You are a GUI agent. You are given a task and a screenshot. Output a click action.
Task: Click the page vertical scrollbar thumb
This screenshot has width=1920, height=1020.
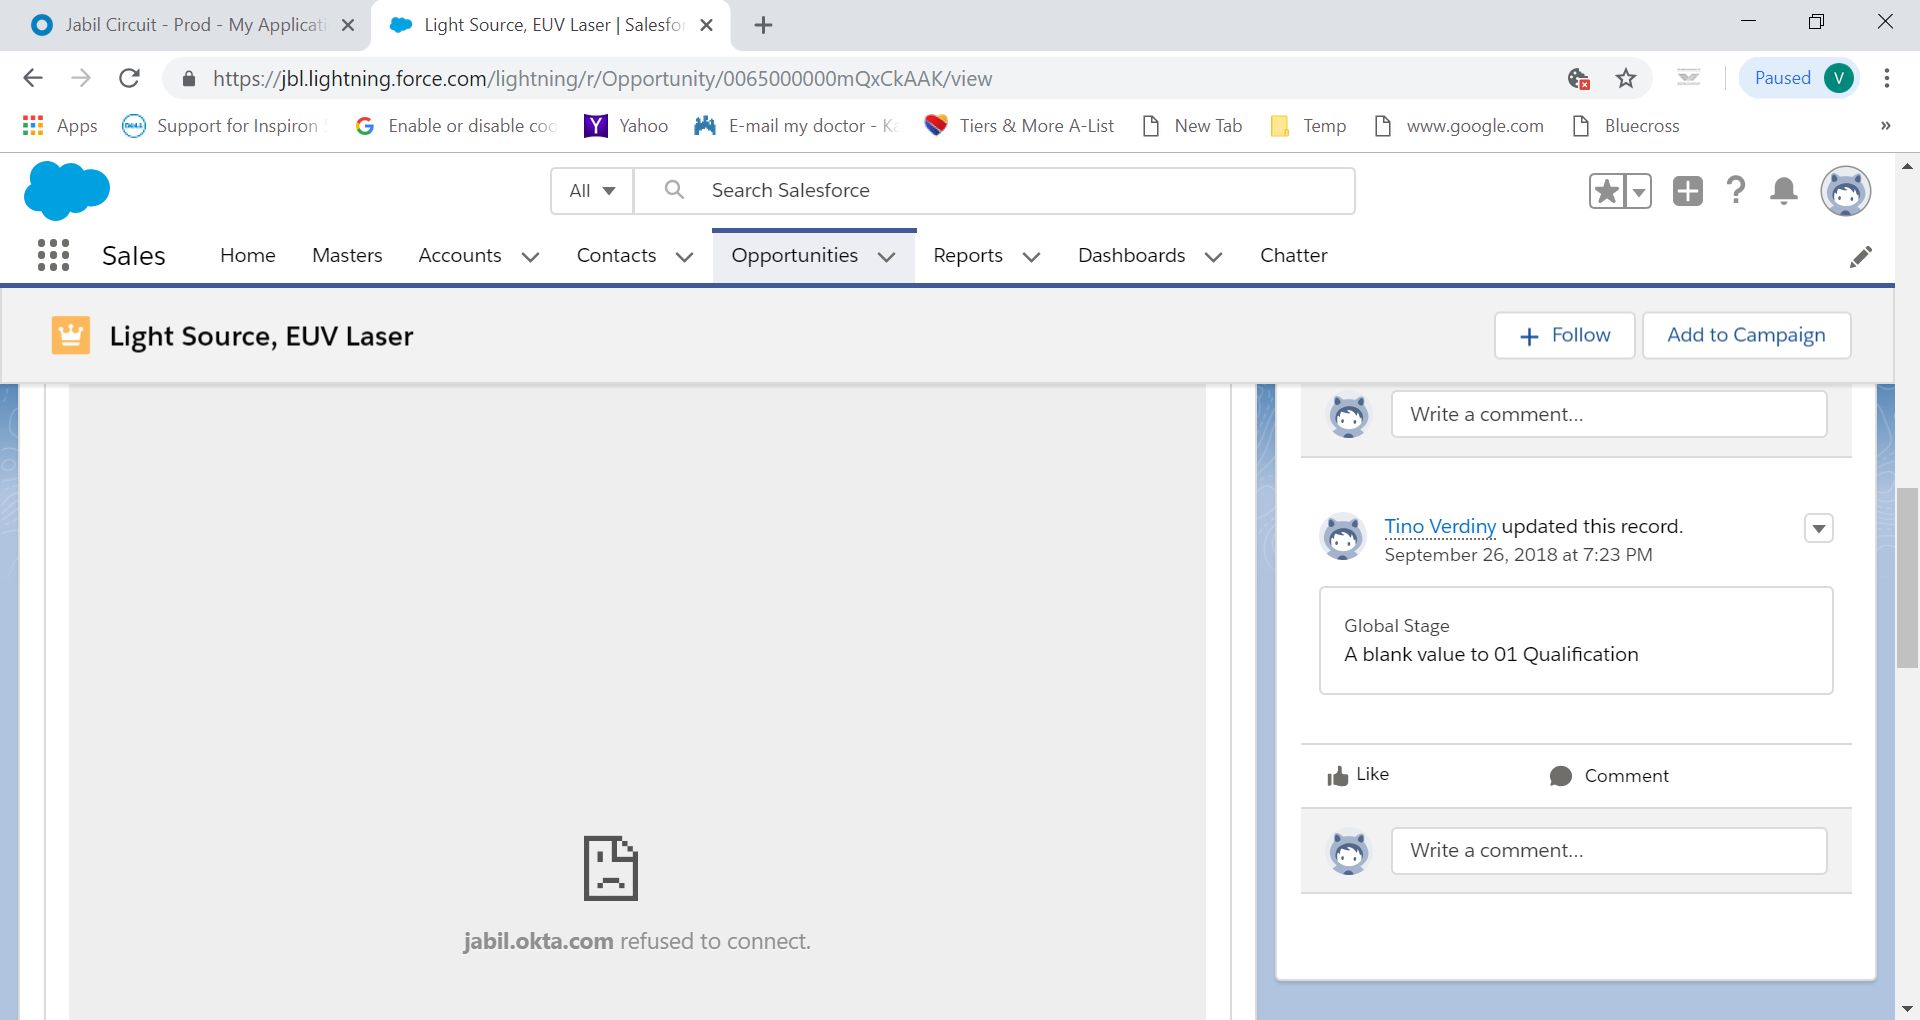pos(1907,577)
